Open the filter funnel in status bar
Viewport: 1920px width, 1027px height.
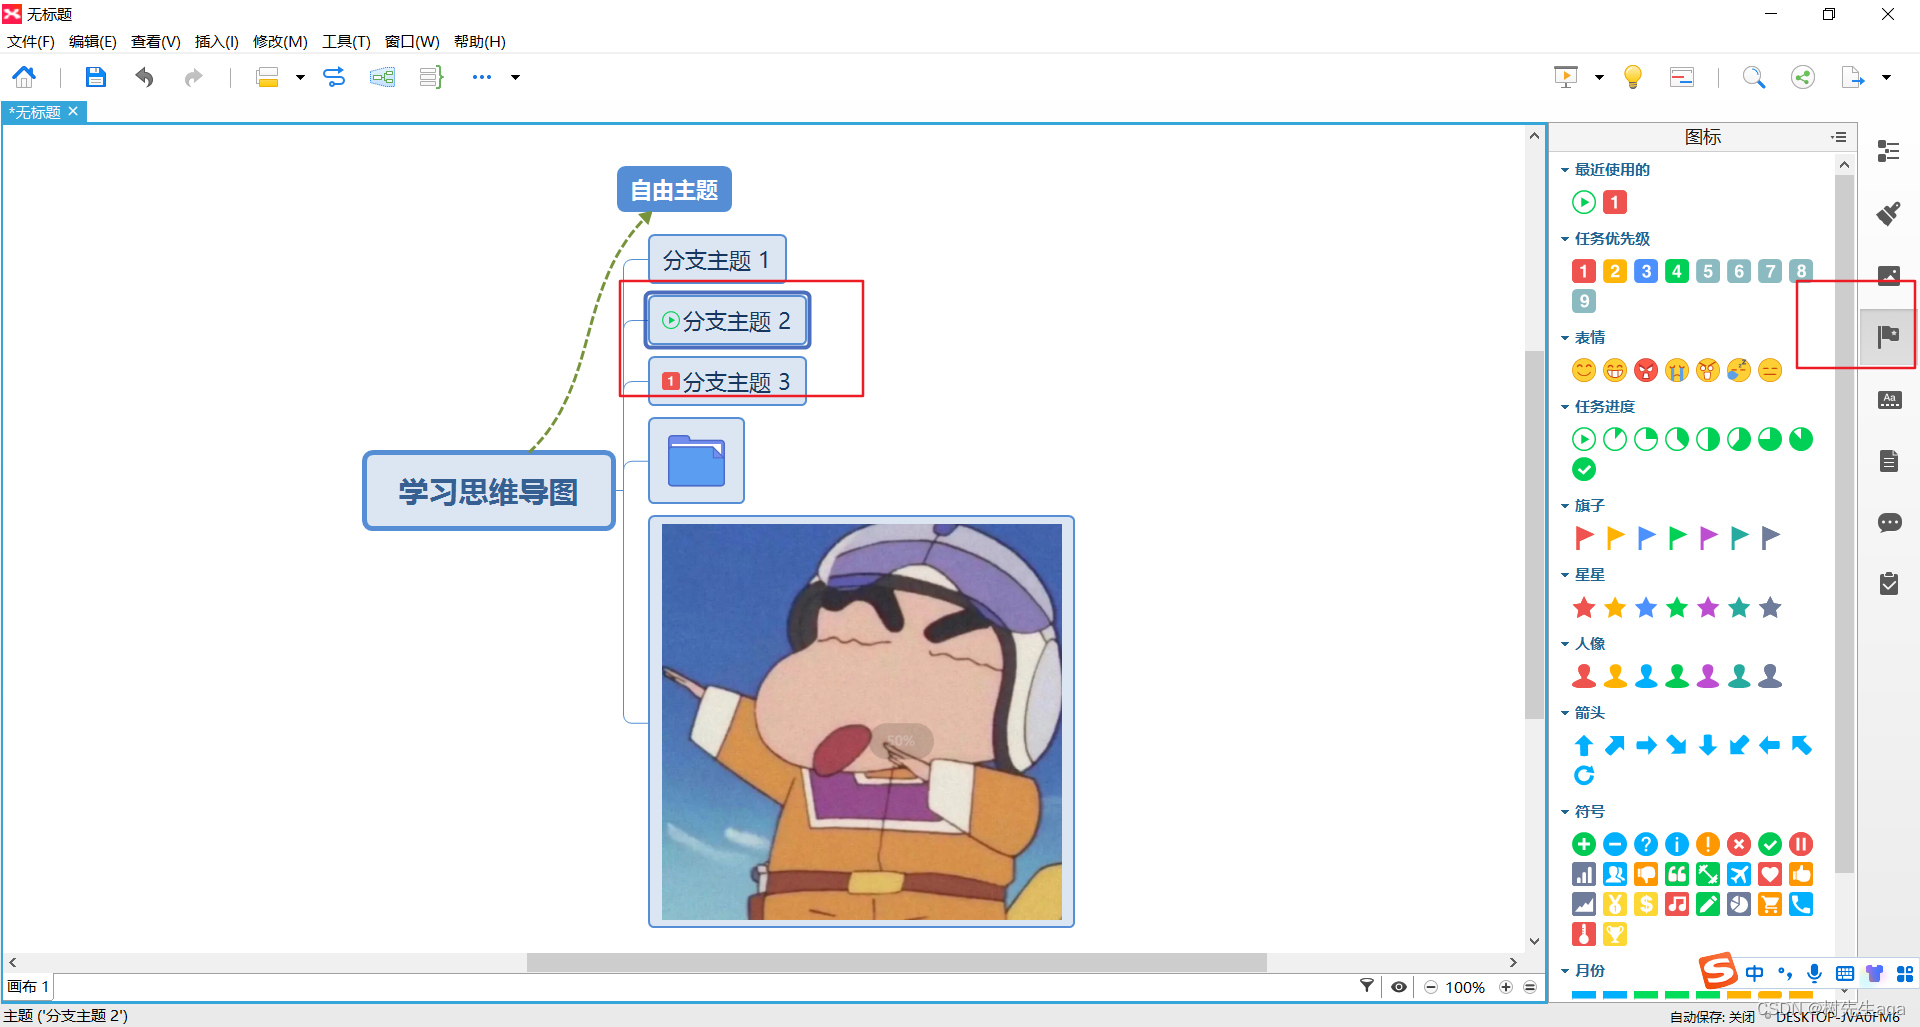[1366, 986]
